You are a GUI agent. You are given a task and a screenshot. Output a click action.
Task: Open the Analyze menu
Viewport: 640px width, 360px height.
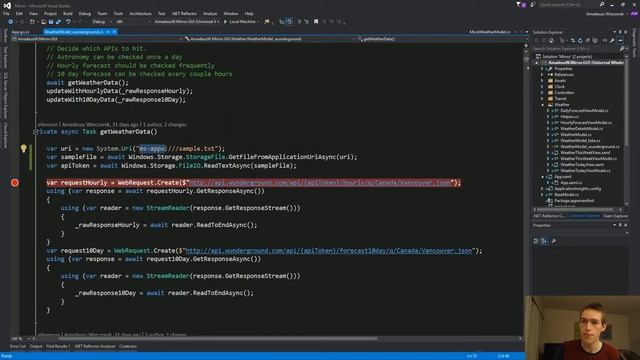pyautogui.click(x=210, y=13)
